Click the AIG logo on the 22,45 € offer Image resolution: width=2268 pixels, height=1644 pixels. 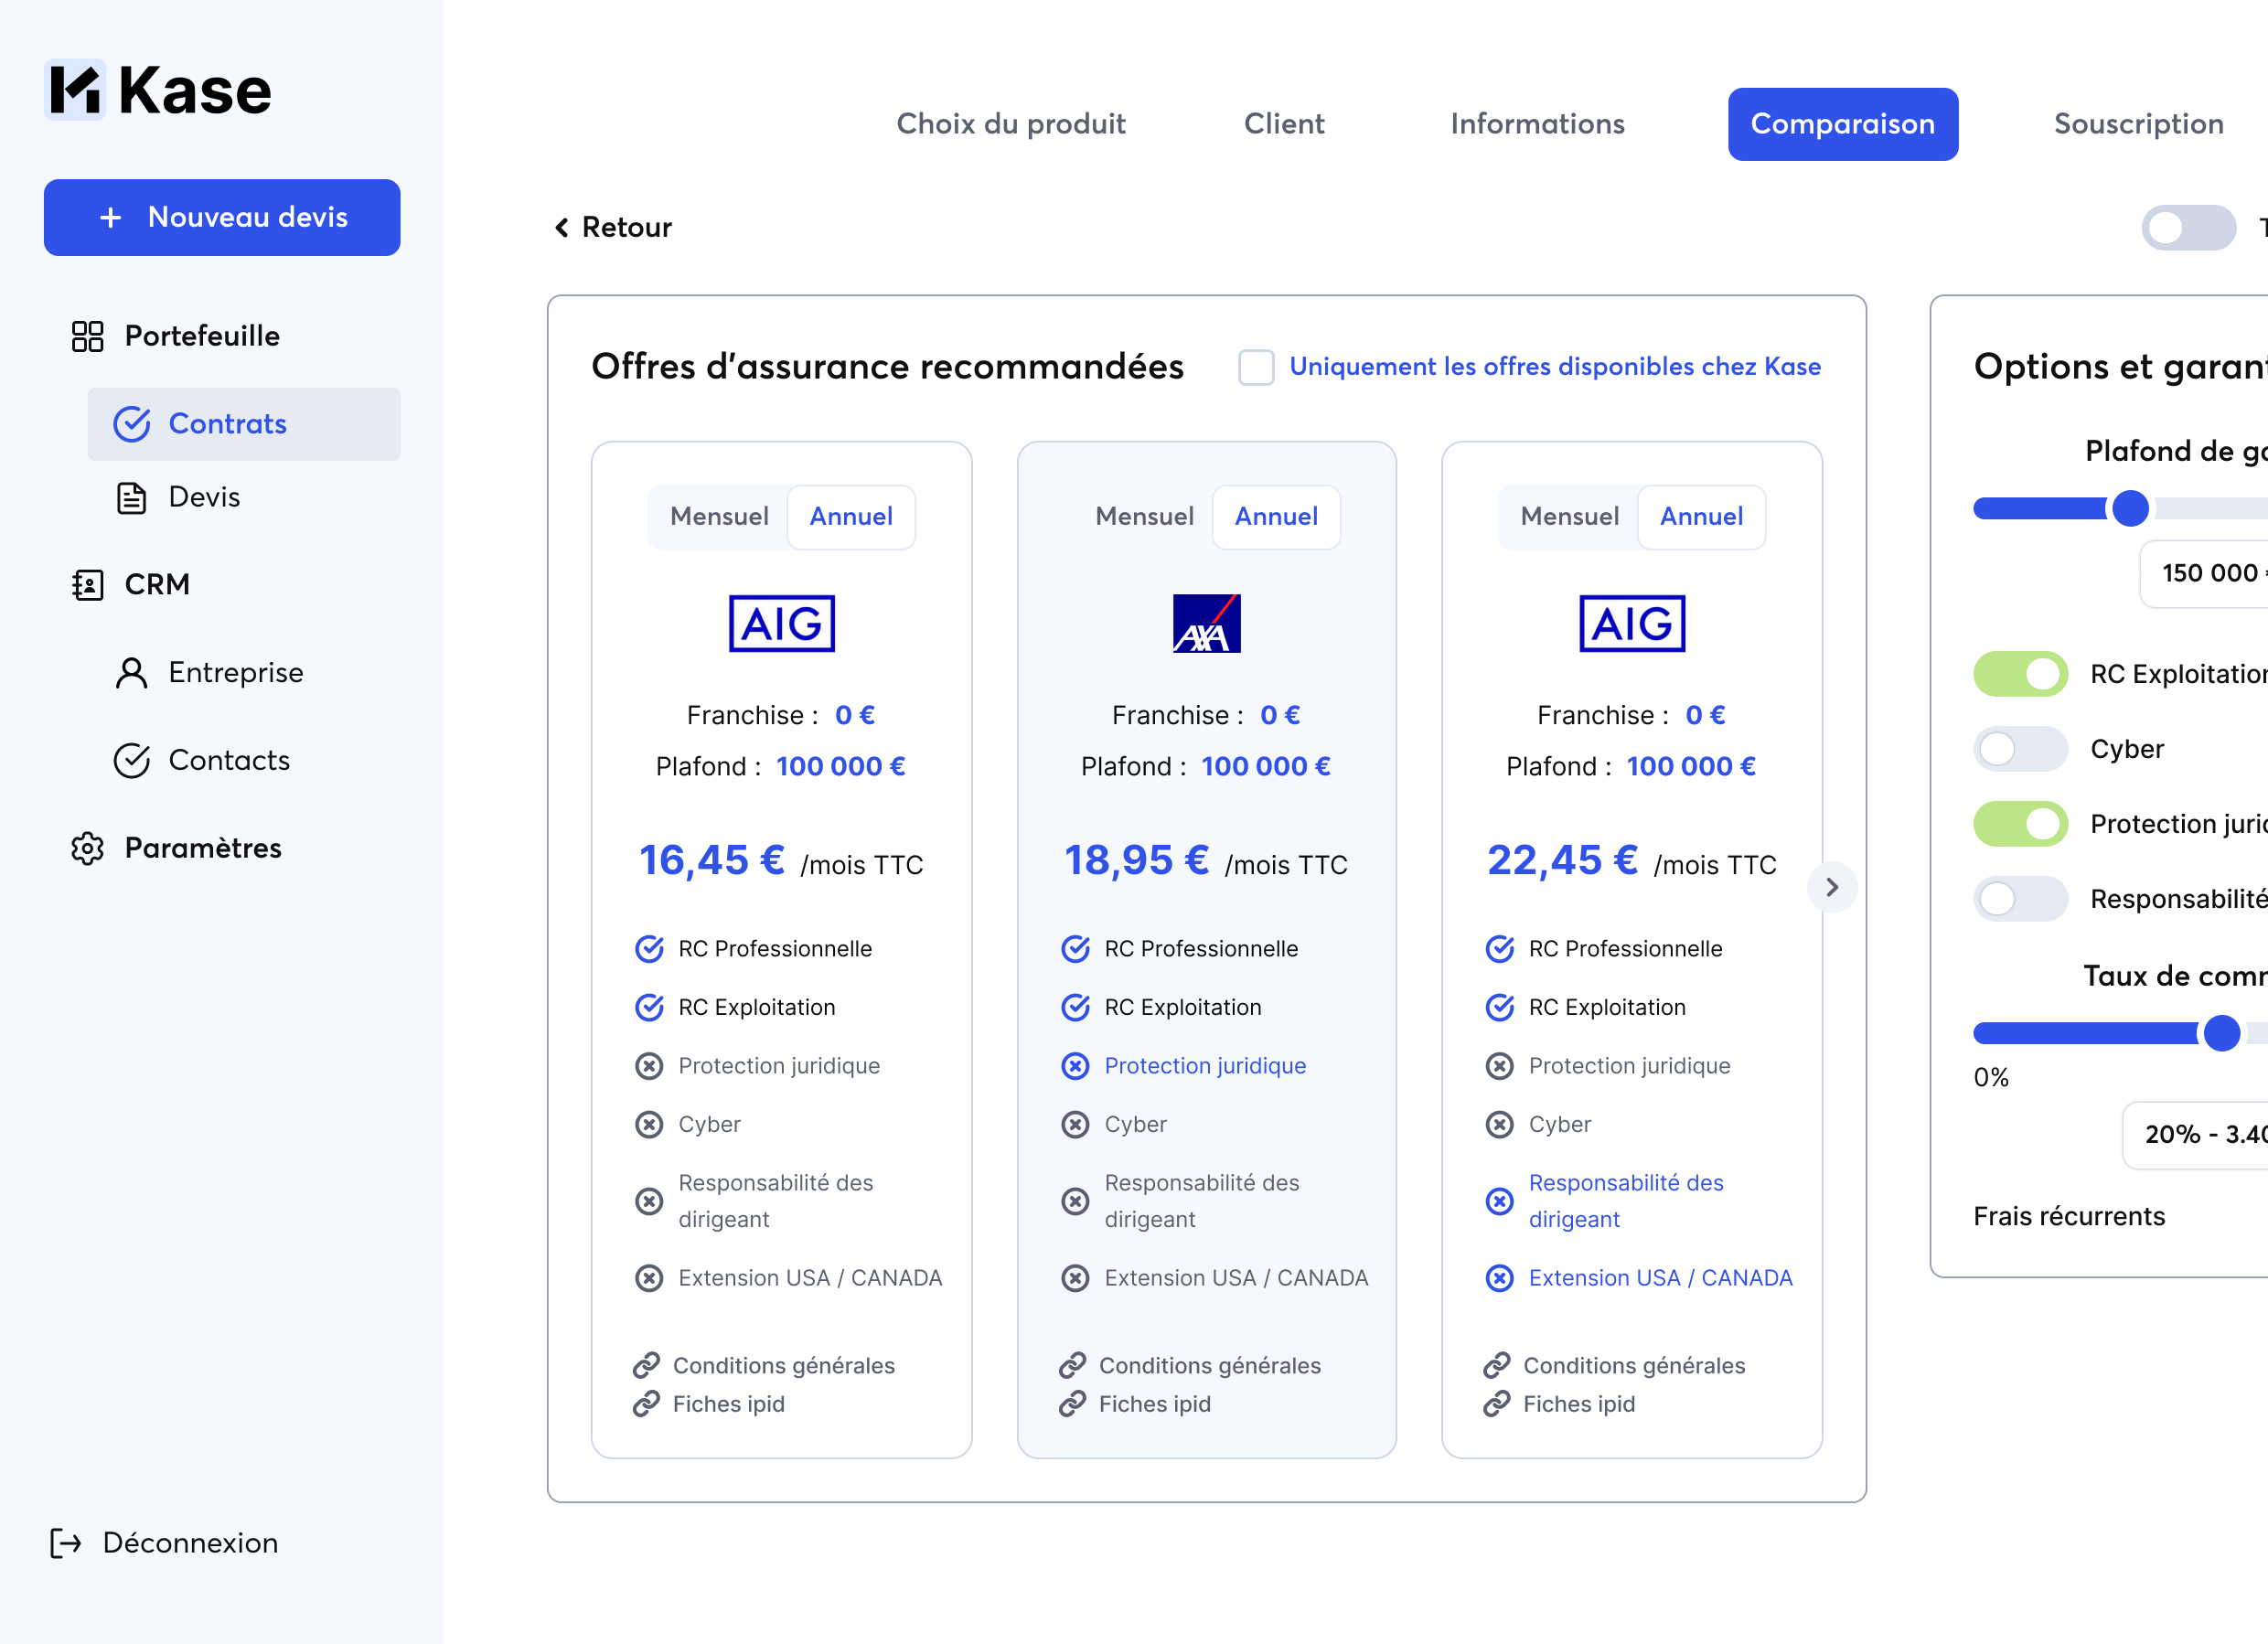click(1632, 624)
